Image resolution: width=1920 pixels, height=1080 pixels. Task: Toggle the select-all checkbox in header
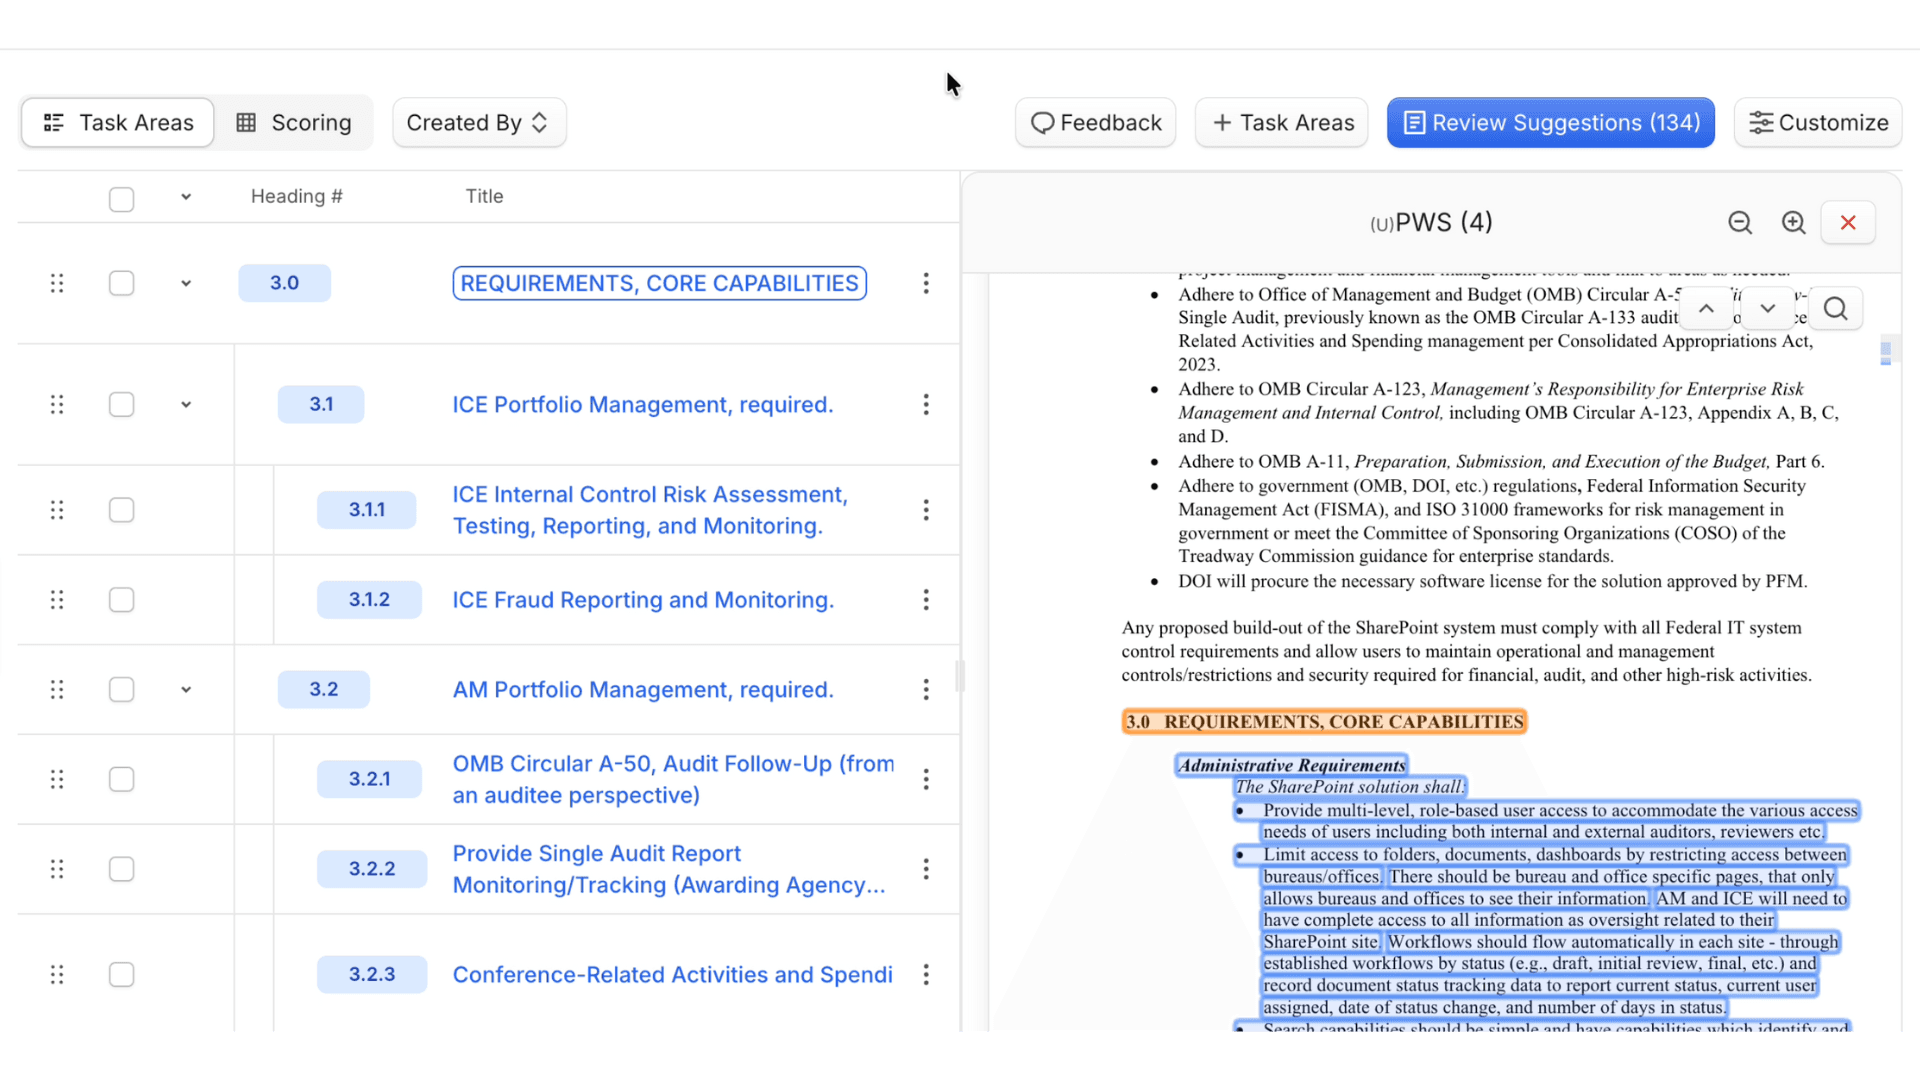pyautogui.click(x=121, y=199)
